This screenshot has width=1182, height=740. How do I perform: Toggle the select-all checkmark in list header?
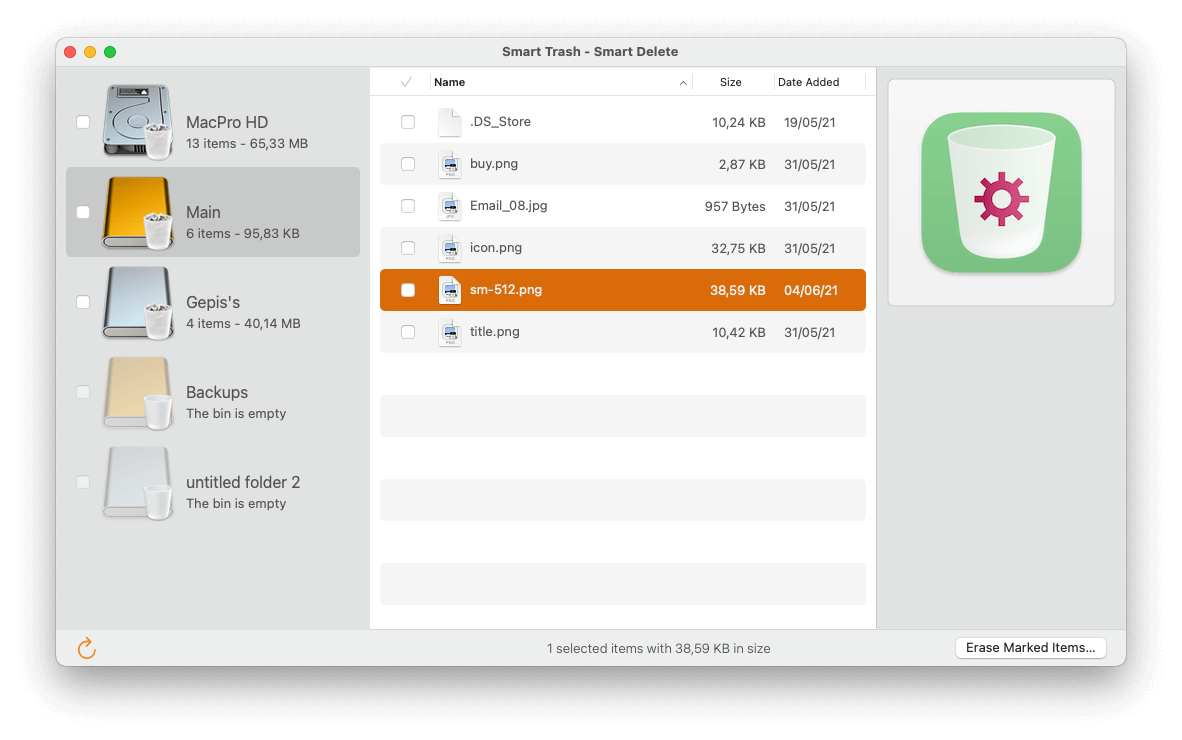pyautogui.click(x=407, y=82)
